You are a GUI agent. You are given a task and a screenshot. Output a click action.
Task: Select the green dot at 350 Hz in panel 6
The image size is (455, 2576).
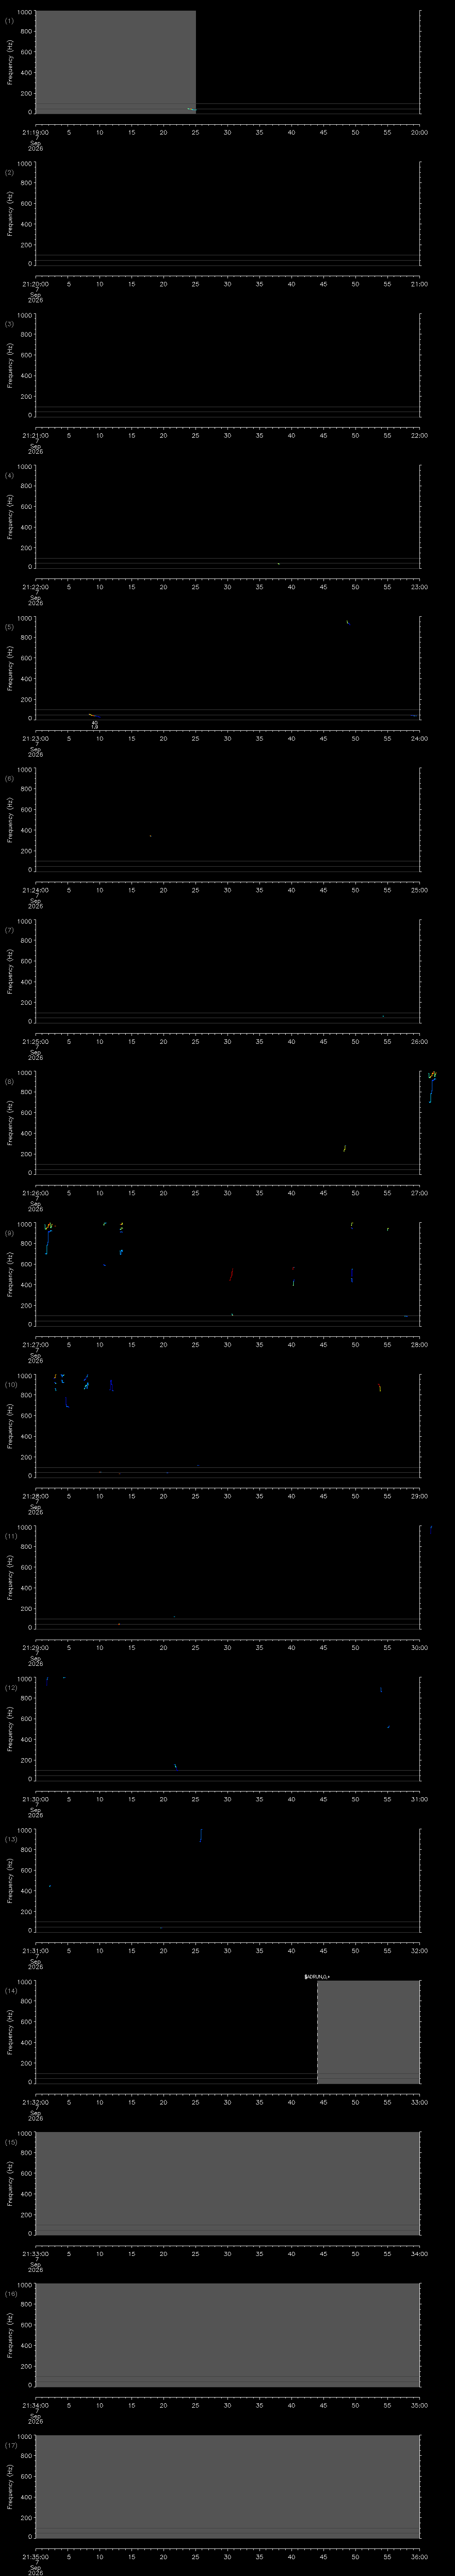click(150, 836)
